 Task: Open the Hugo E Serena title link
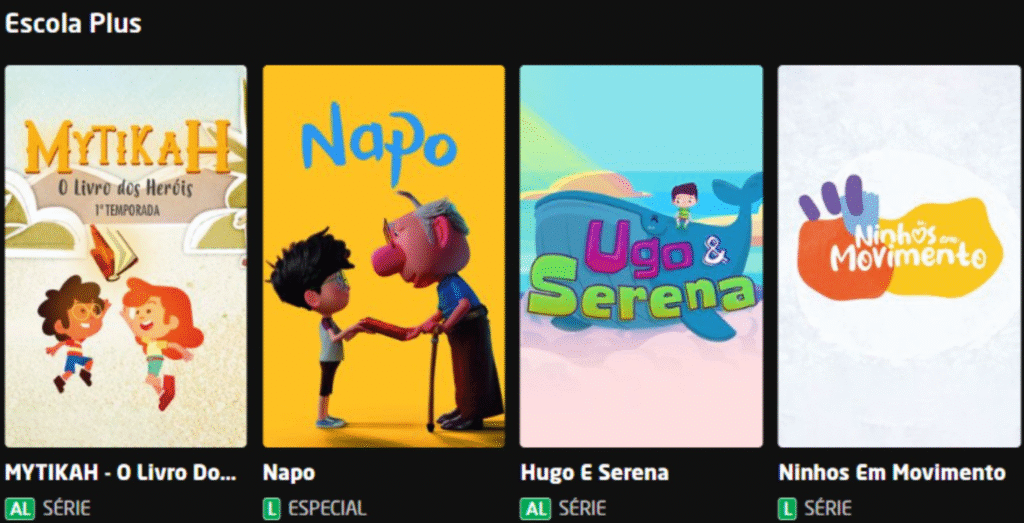594,473
